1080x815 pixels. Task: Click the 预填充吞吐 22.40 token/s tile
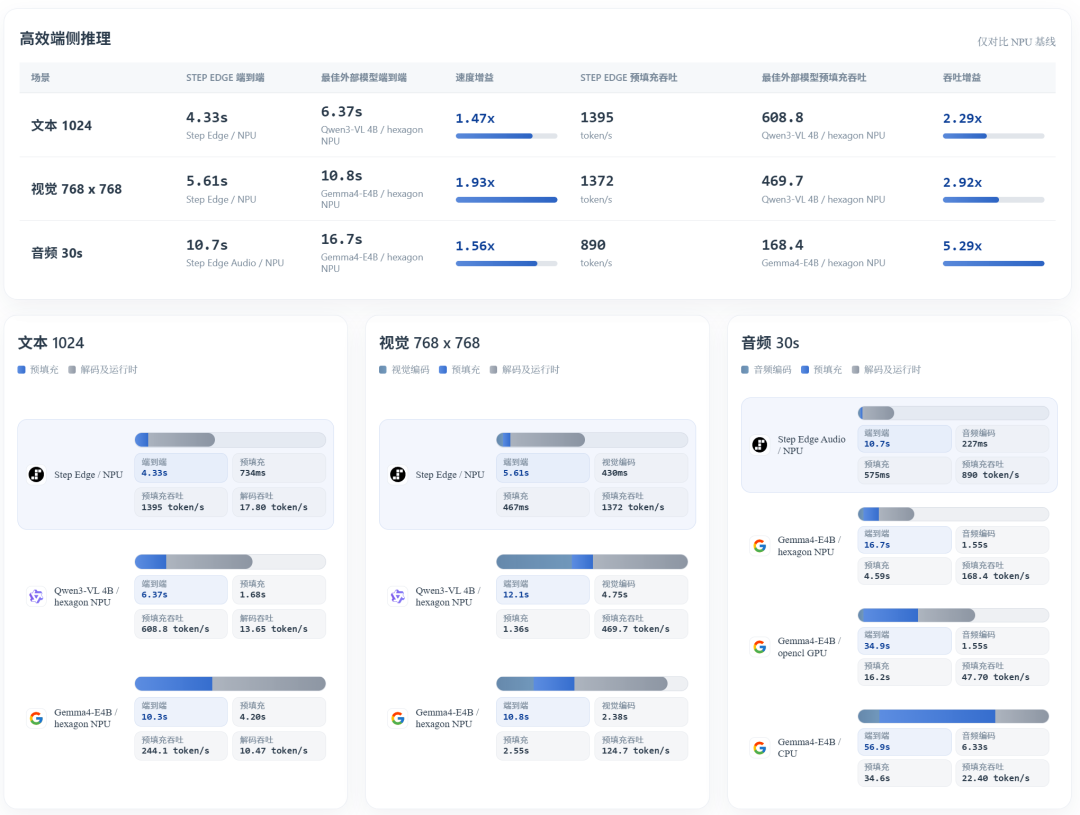tap(1002, 772)
